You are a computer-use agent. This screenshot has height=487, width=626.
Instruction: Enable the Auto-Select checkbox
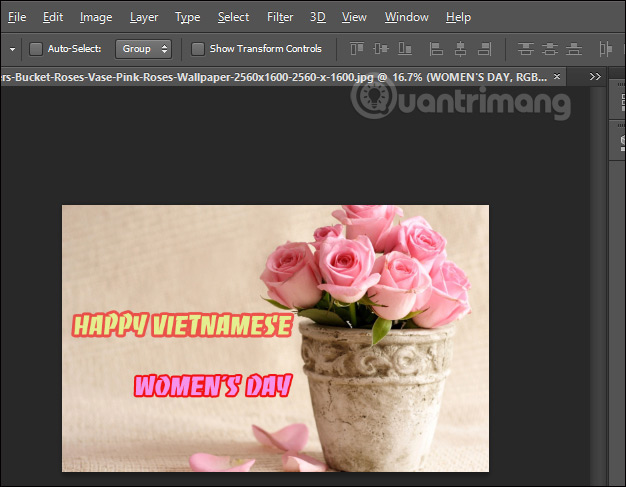[x=36, y=49]
